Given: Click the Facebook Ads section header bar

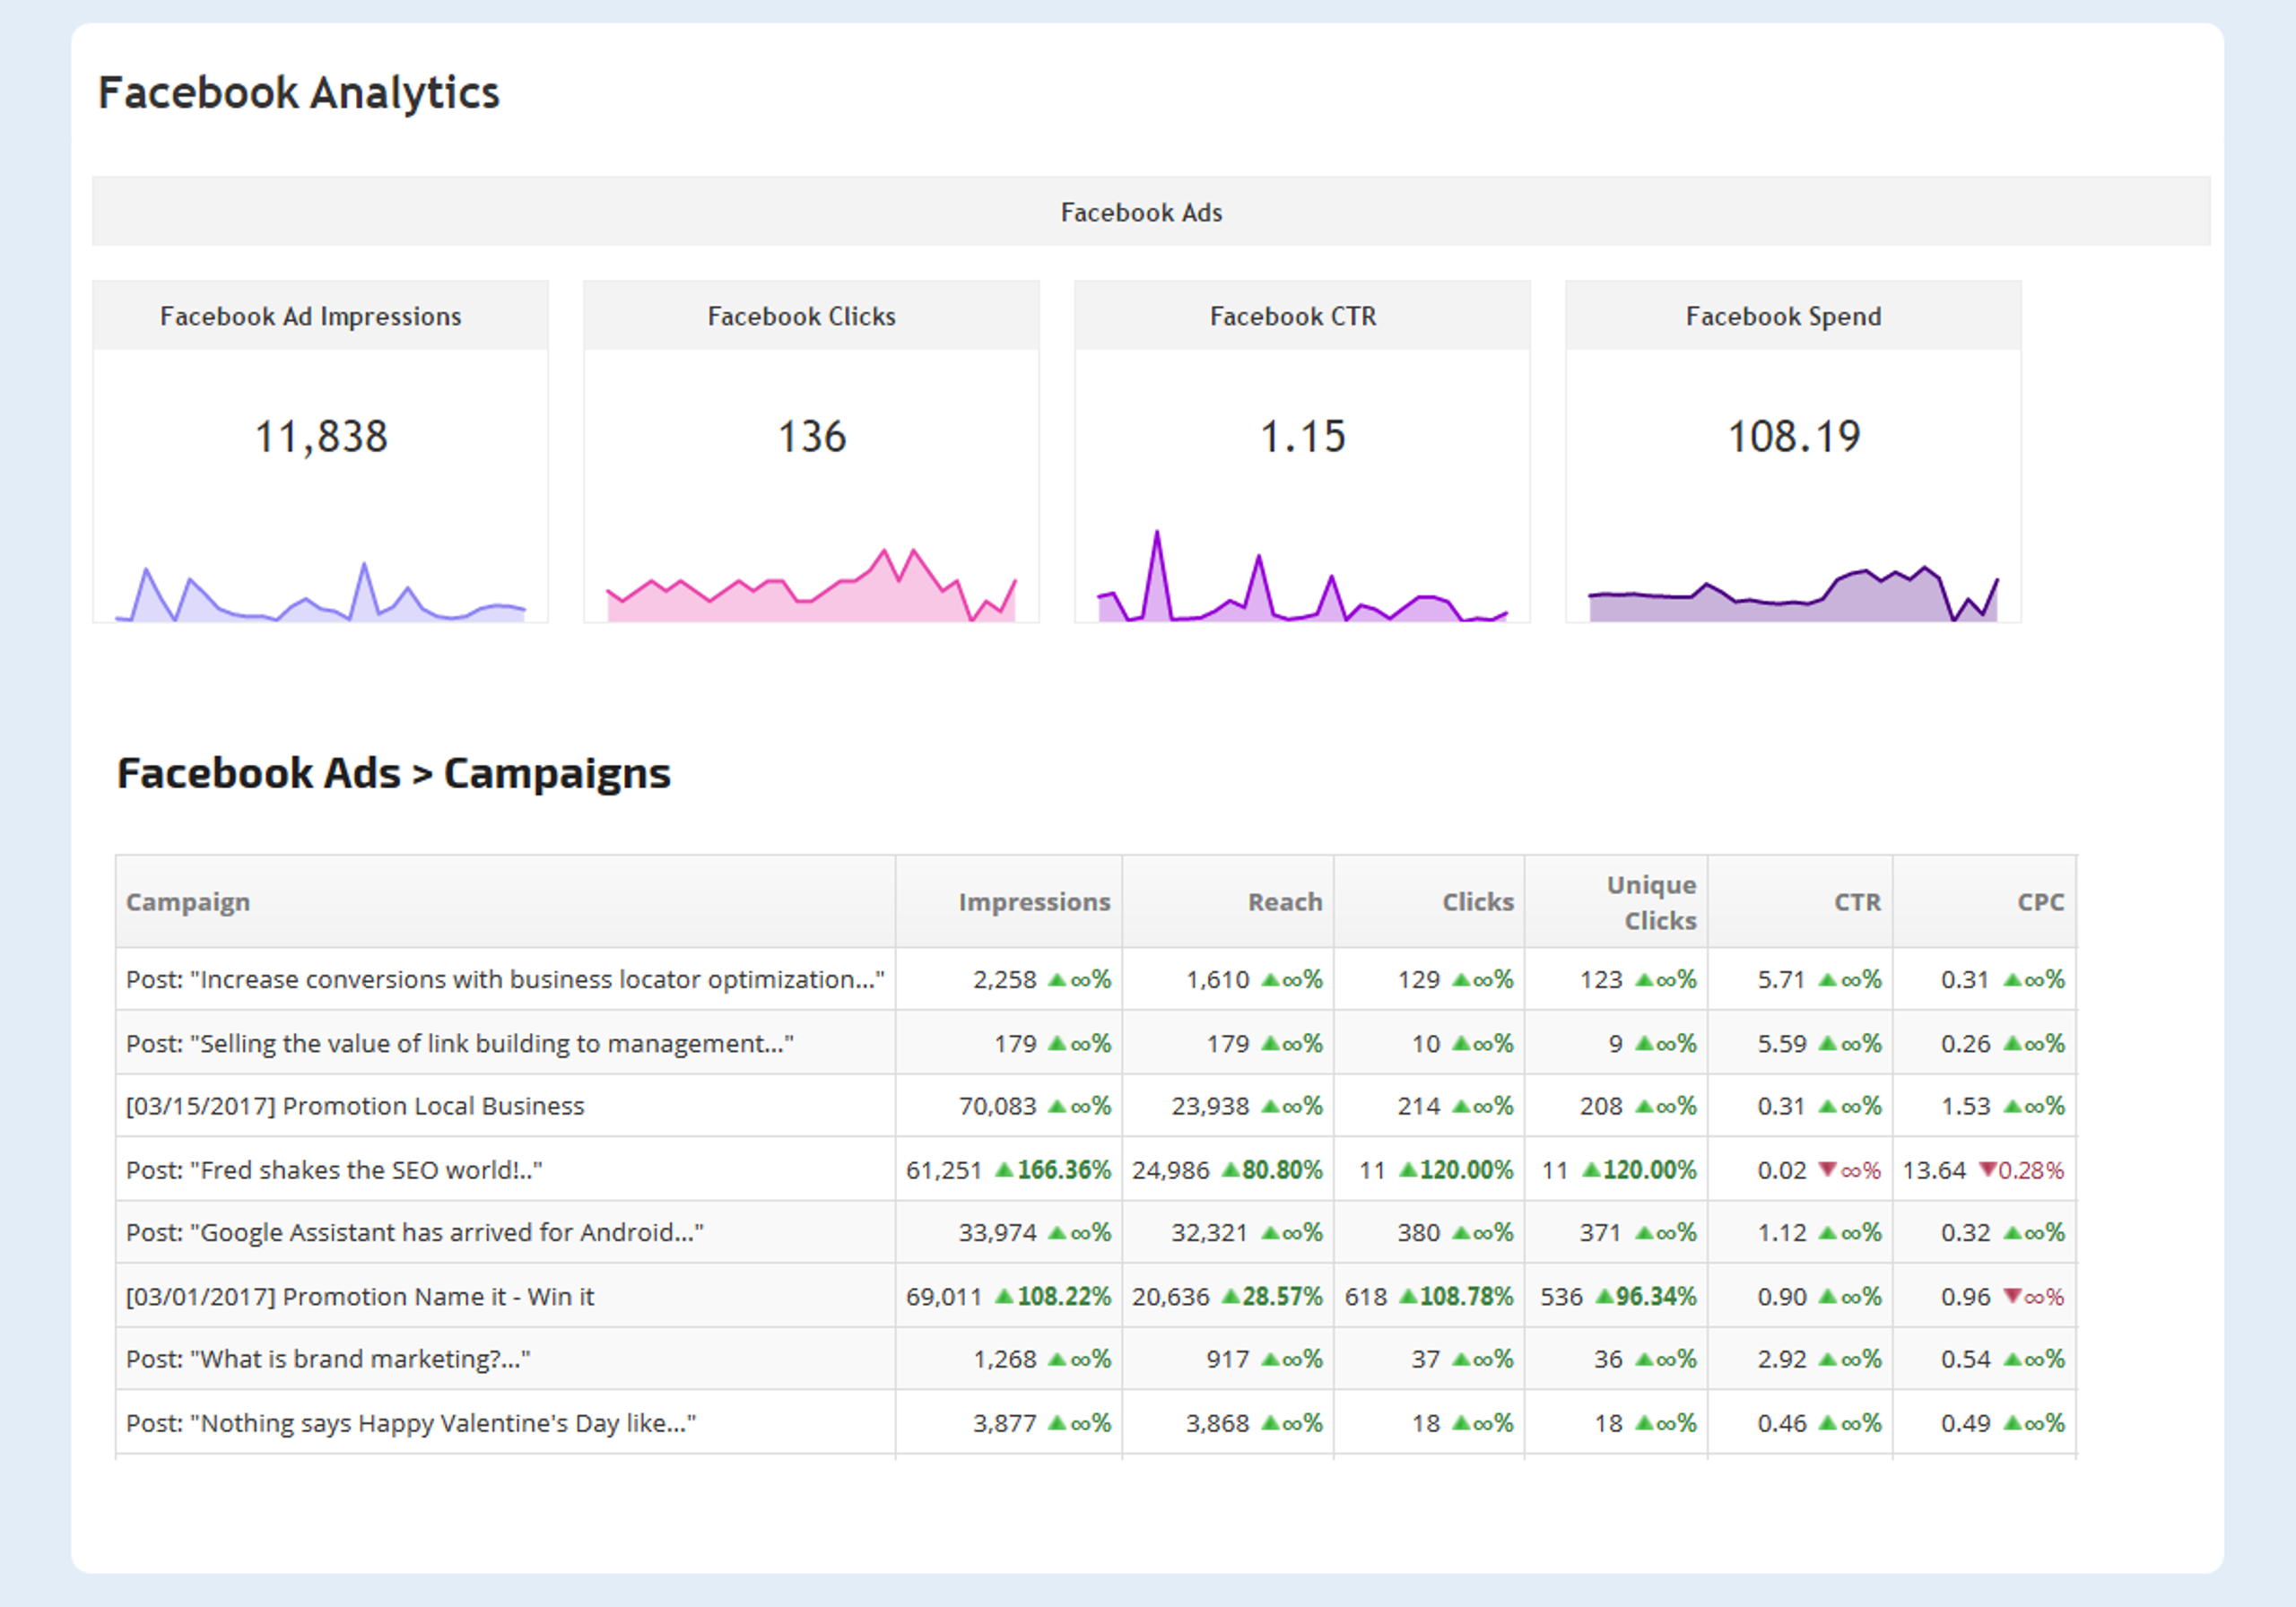Looking at the screenshot, I should (1141, 212).
